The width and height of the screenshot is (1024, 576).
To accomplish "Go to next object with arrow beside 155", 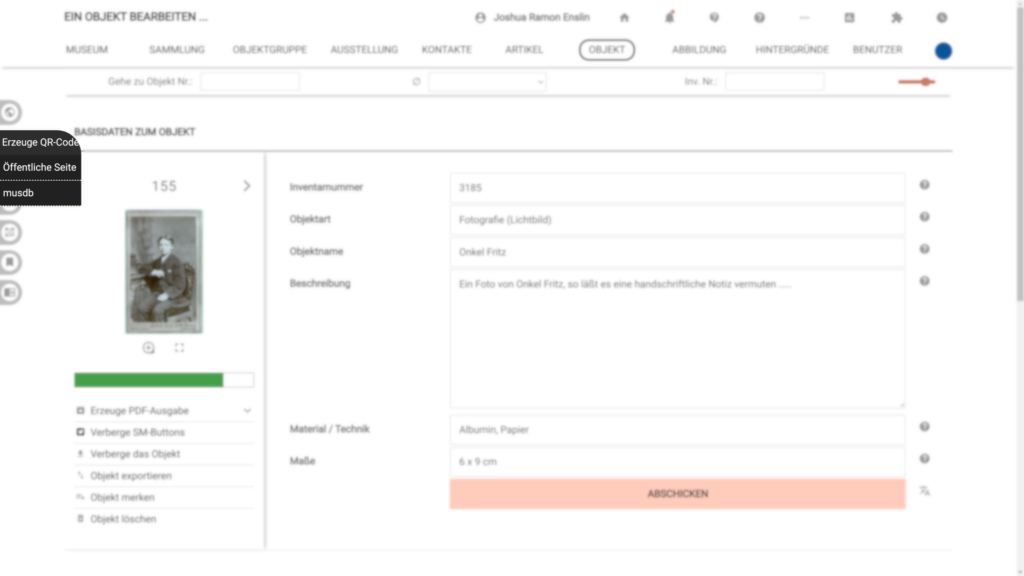I will click(247, 186).
